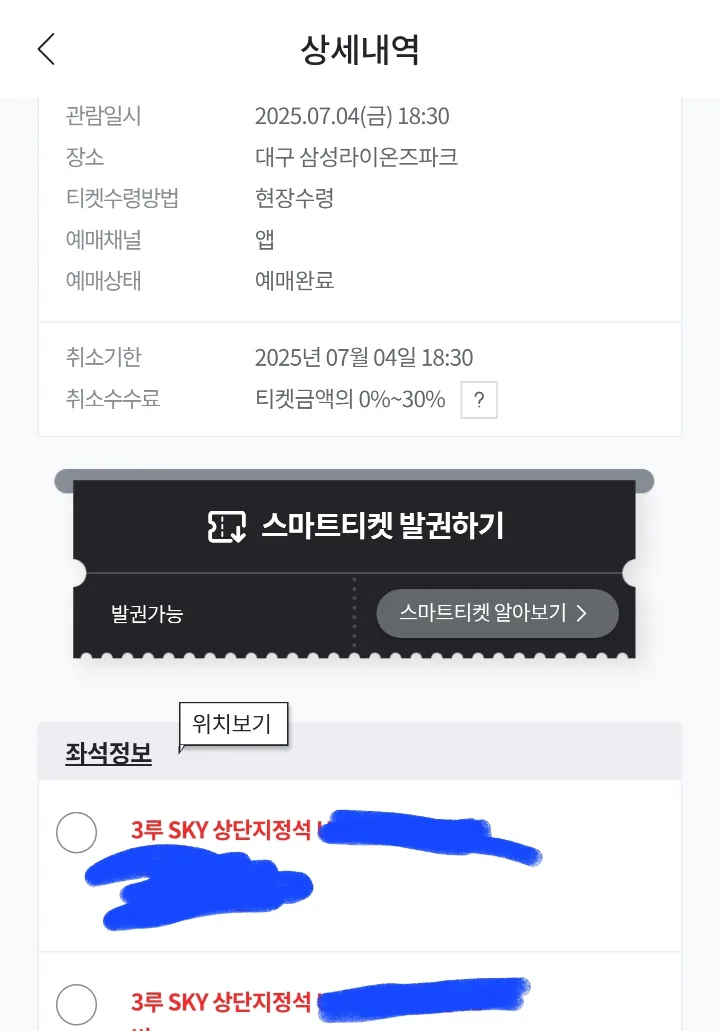Tap the 발권가능 status label

coord(147,614)
